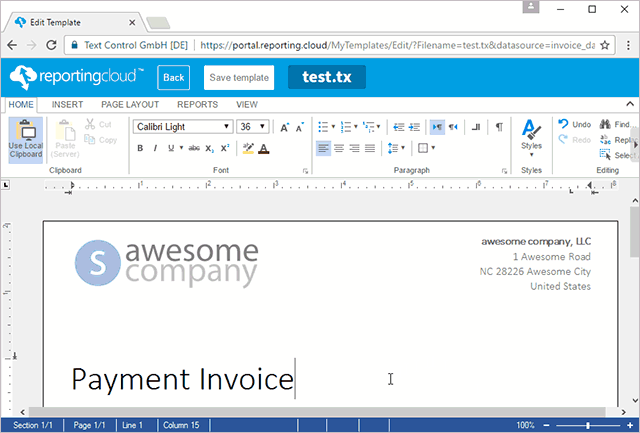Bookmark this page with star icon
Viewport: 640px width, 433px height.
[605, 45]
